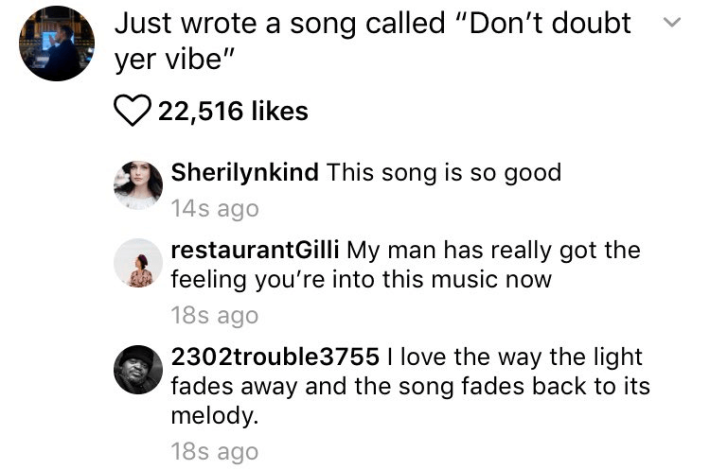Open the post author's profile picture
This screenshot has height=470, width=710.
point(56,42)
